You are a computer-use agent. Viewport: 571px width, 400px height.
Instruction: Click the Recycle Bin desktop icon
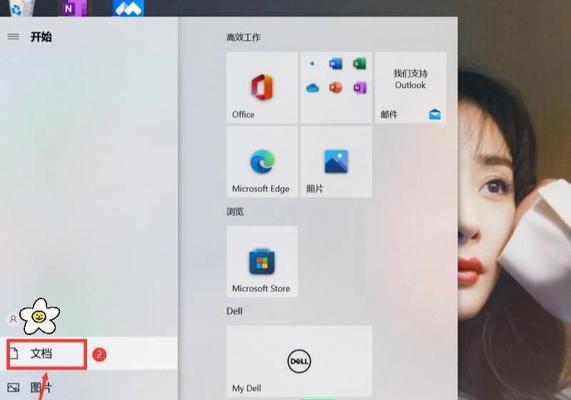coord(19,8)
